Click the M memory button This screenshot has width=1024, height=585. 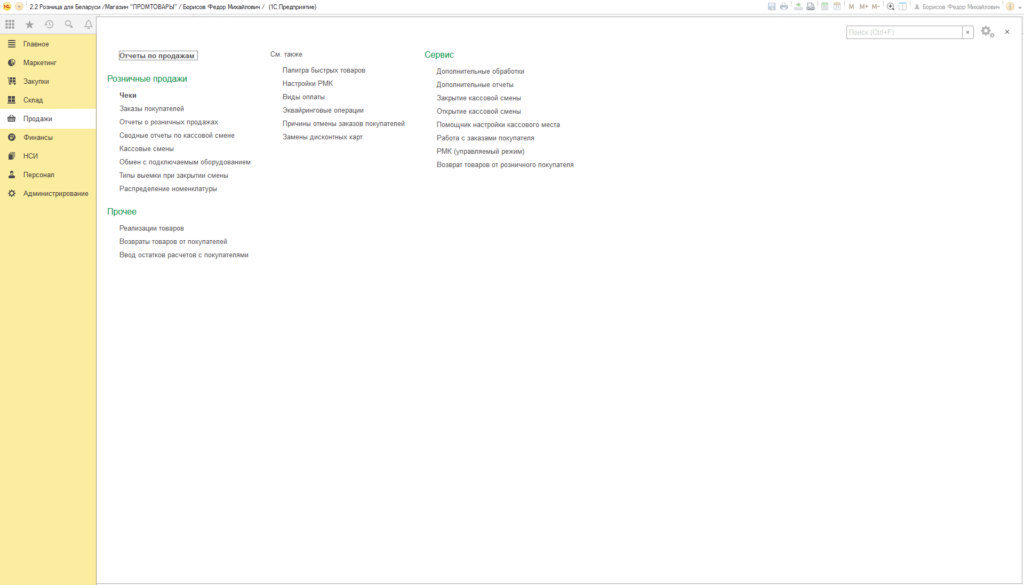(851, 7)
